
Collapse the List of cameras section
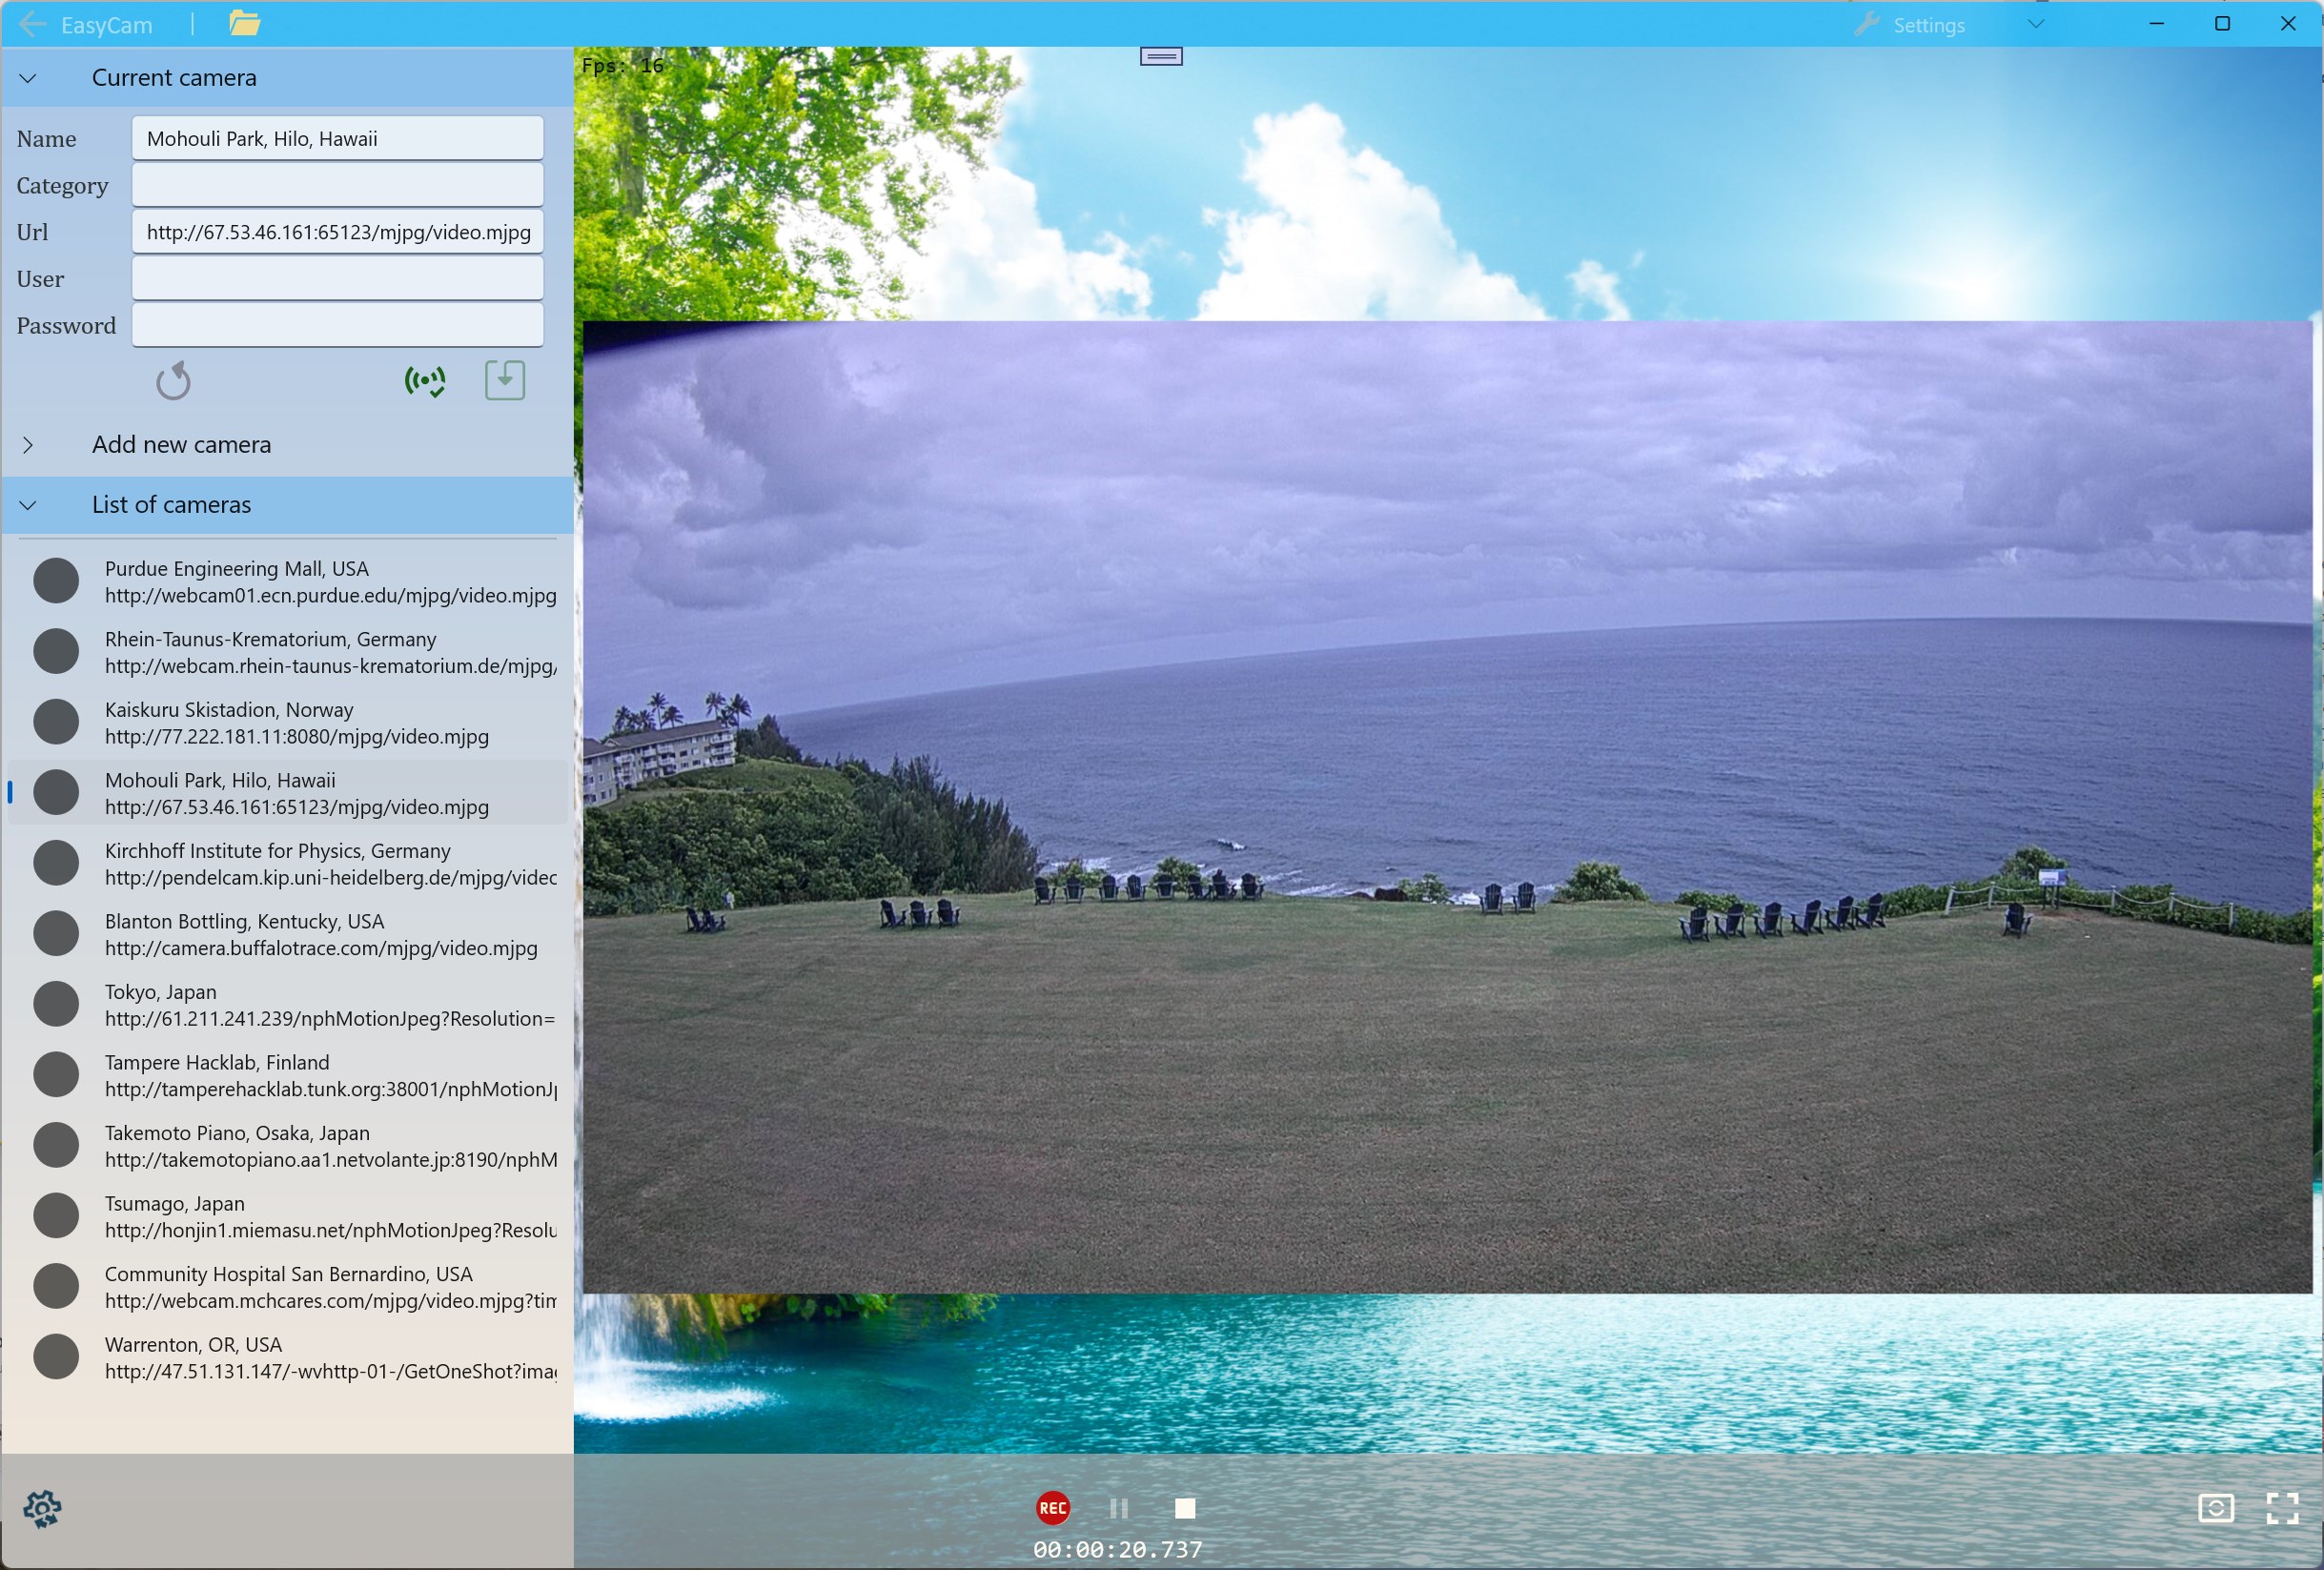click(28, 505)
